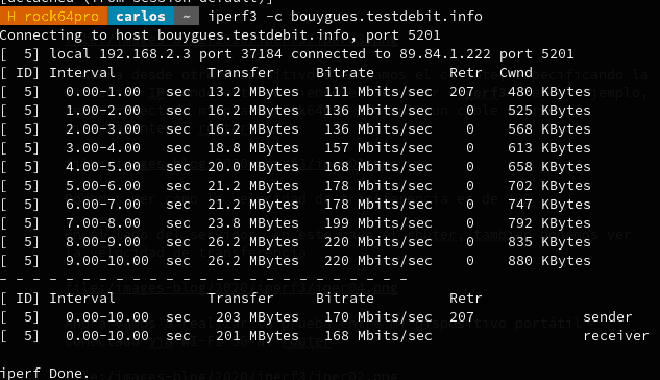Click the carlos username prompt segment

[141, 16]
